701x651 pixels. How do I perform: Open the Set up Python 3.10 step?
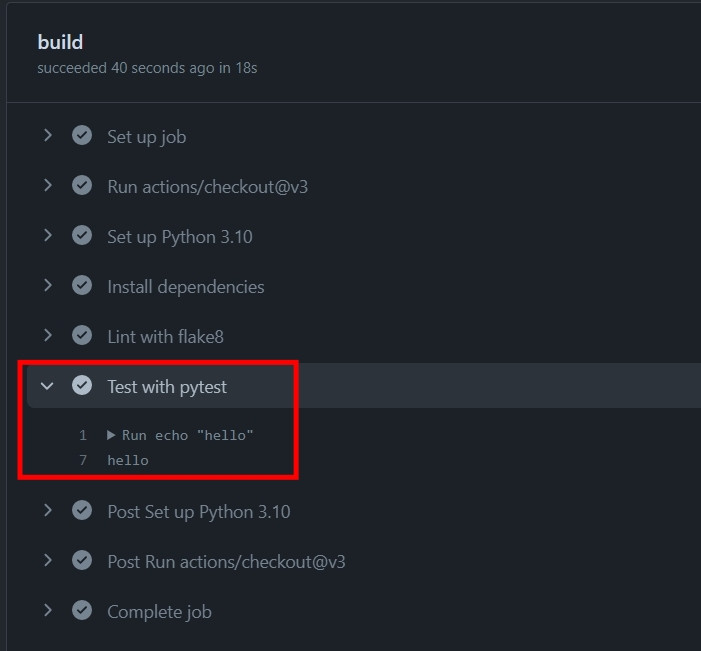pos(179,237)
